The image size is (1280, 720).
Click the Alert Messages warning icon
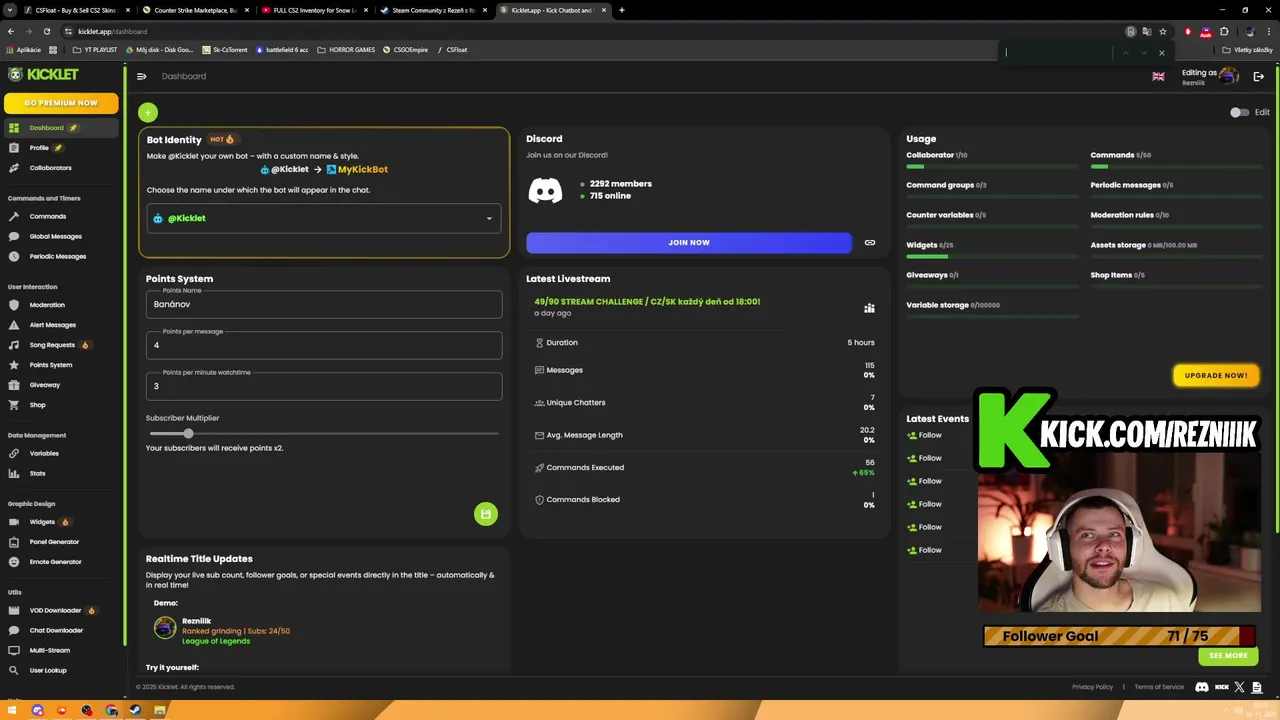click(14, 325)
